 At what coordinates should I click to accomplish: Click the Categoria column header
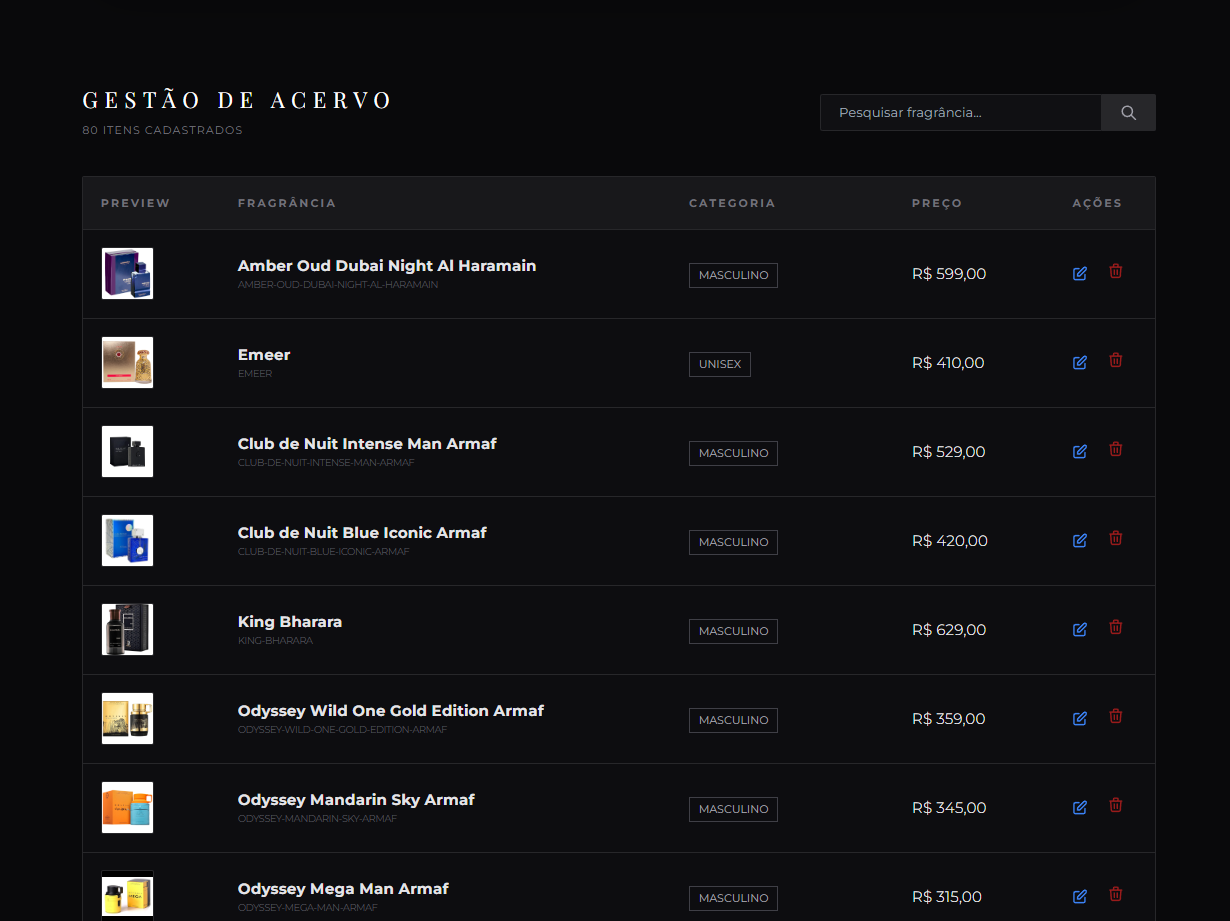[x=732, y=203]
